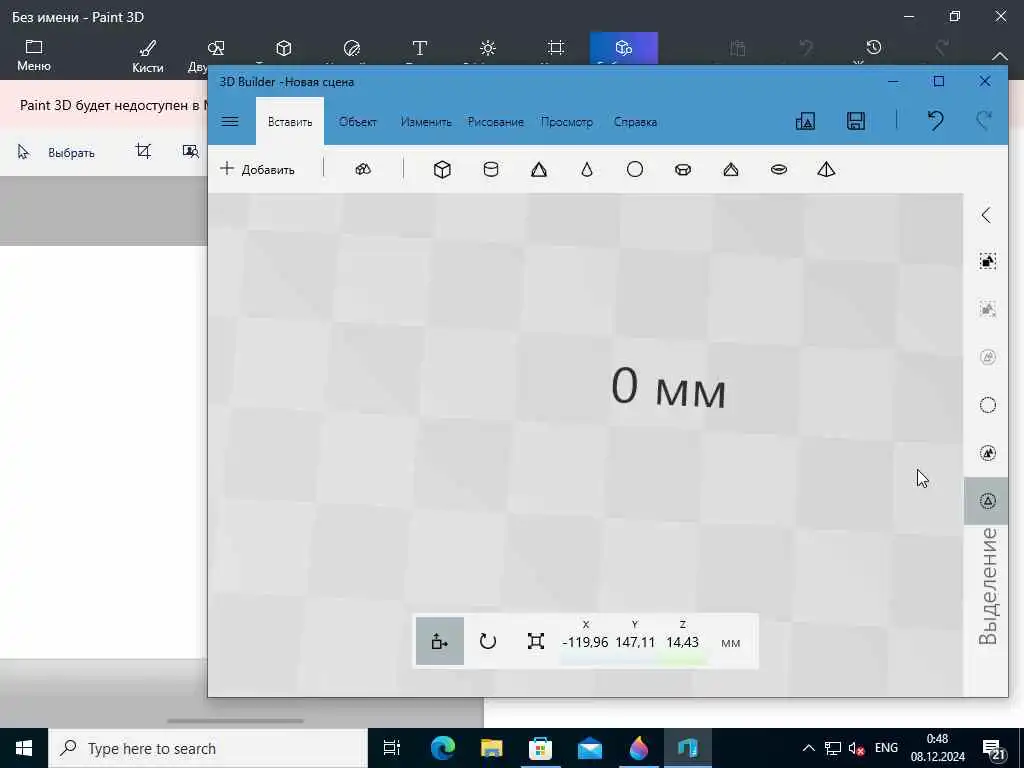Open the Рисование tab
The width and height of the screenshot is (1024, 768).
click(496, 122)
